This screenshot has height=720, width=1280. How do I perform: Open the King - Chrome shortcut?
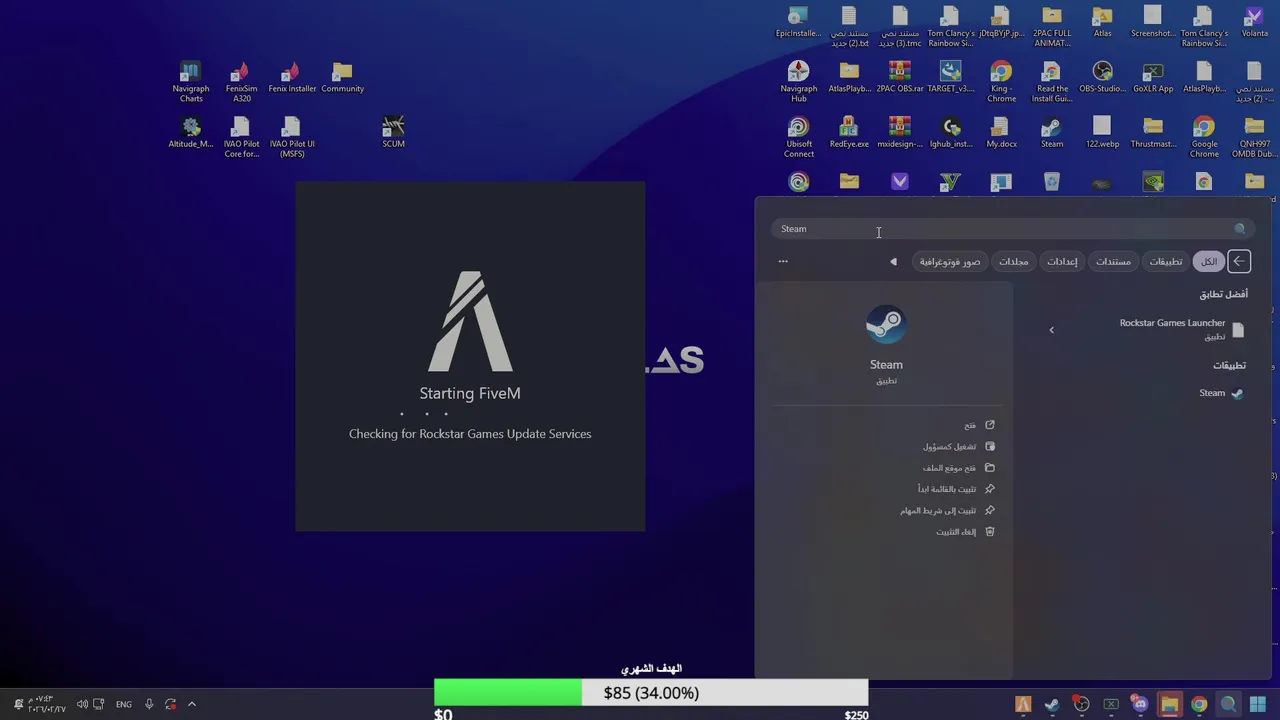[1001, 82]
